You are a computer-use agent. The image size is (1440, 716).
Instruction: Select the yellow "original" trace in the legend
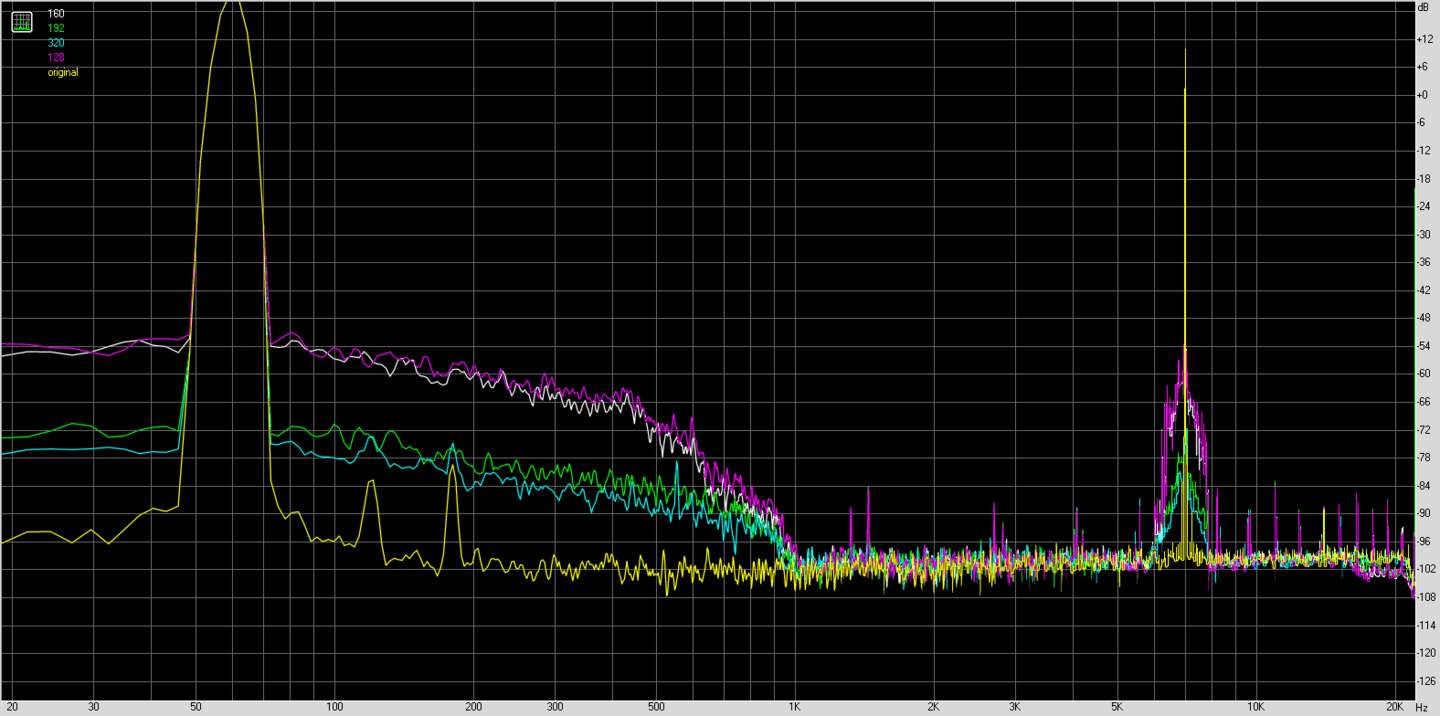click(63, 72)
